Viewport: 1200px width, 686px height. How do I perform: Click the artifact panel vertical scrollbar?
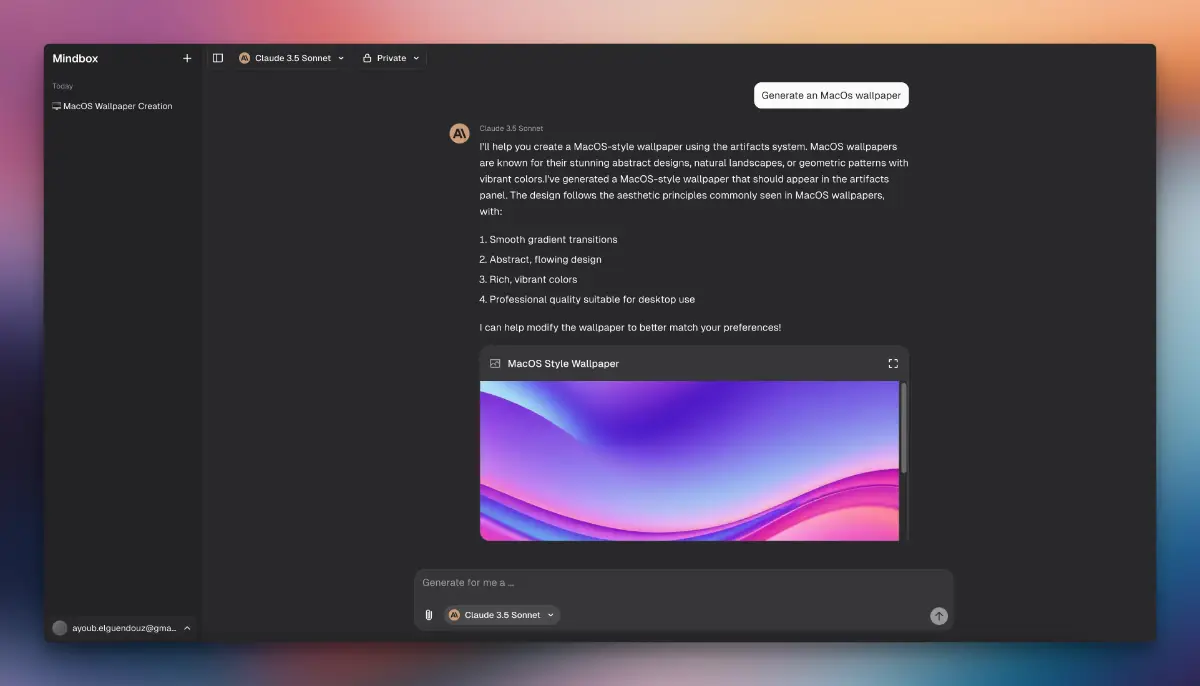[x=904, y=428]
